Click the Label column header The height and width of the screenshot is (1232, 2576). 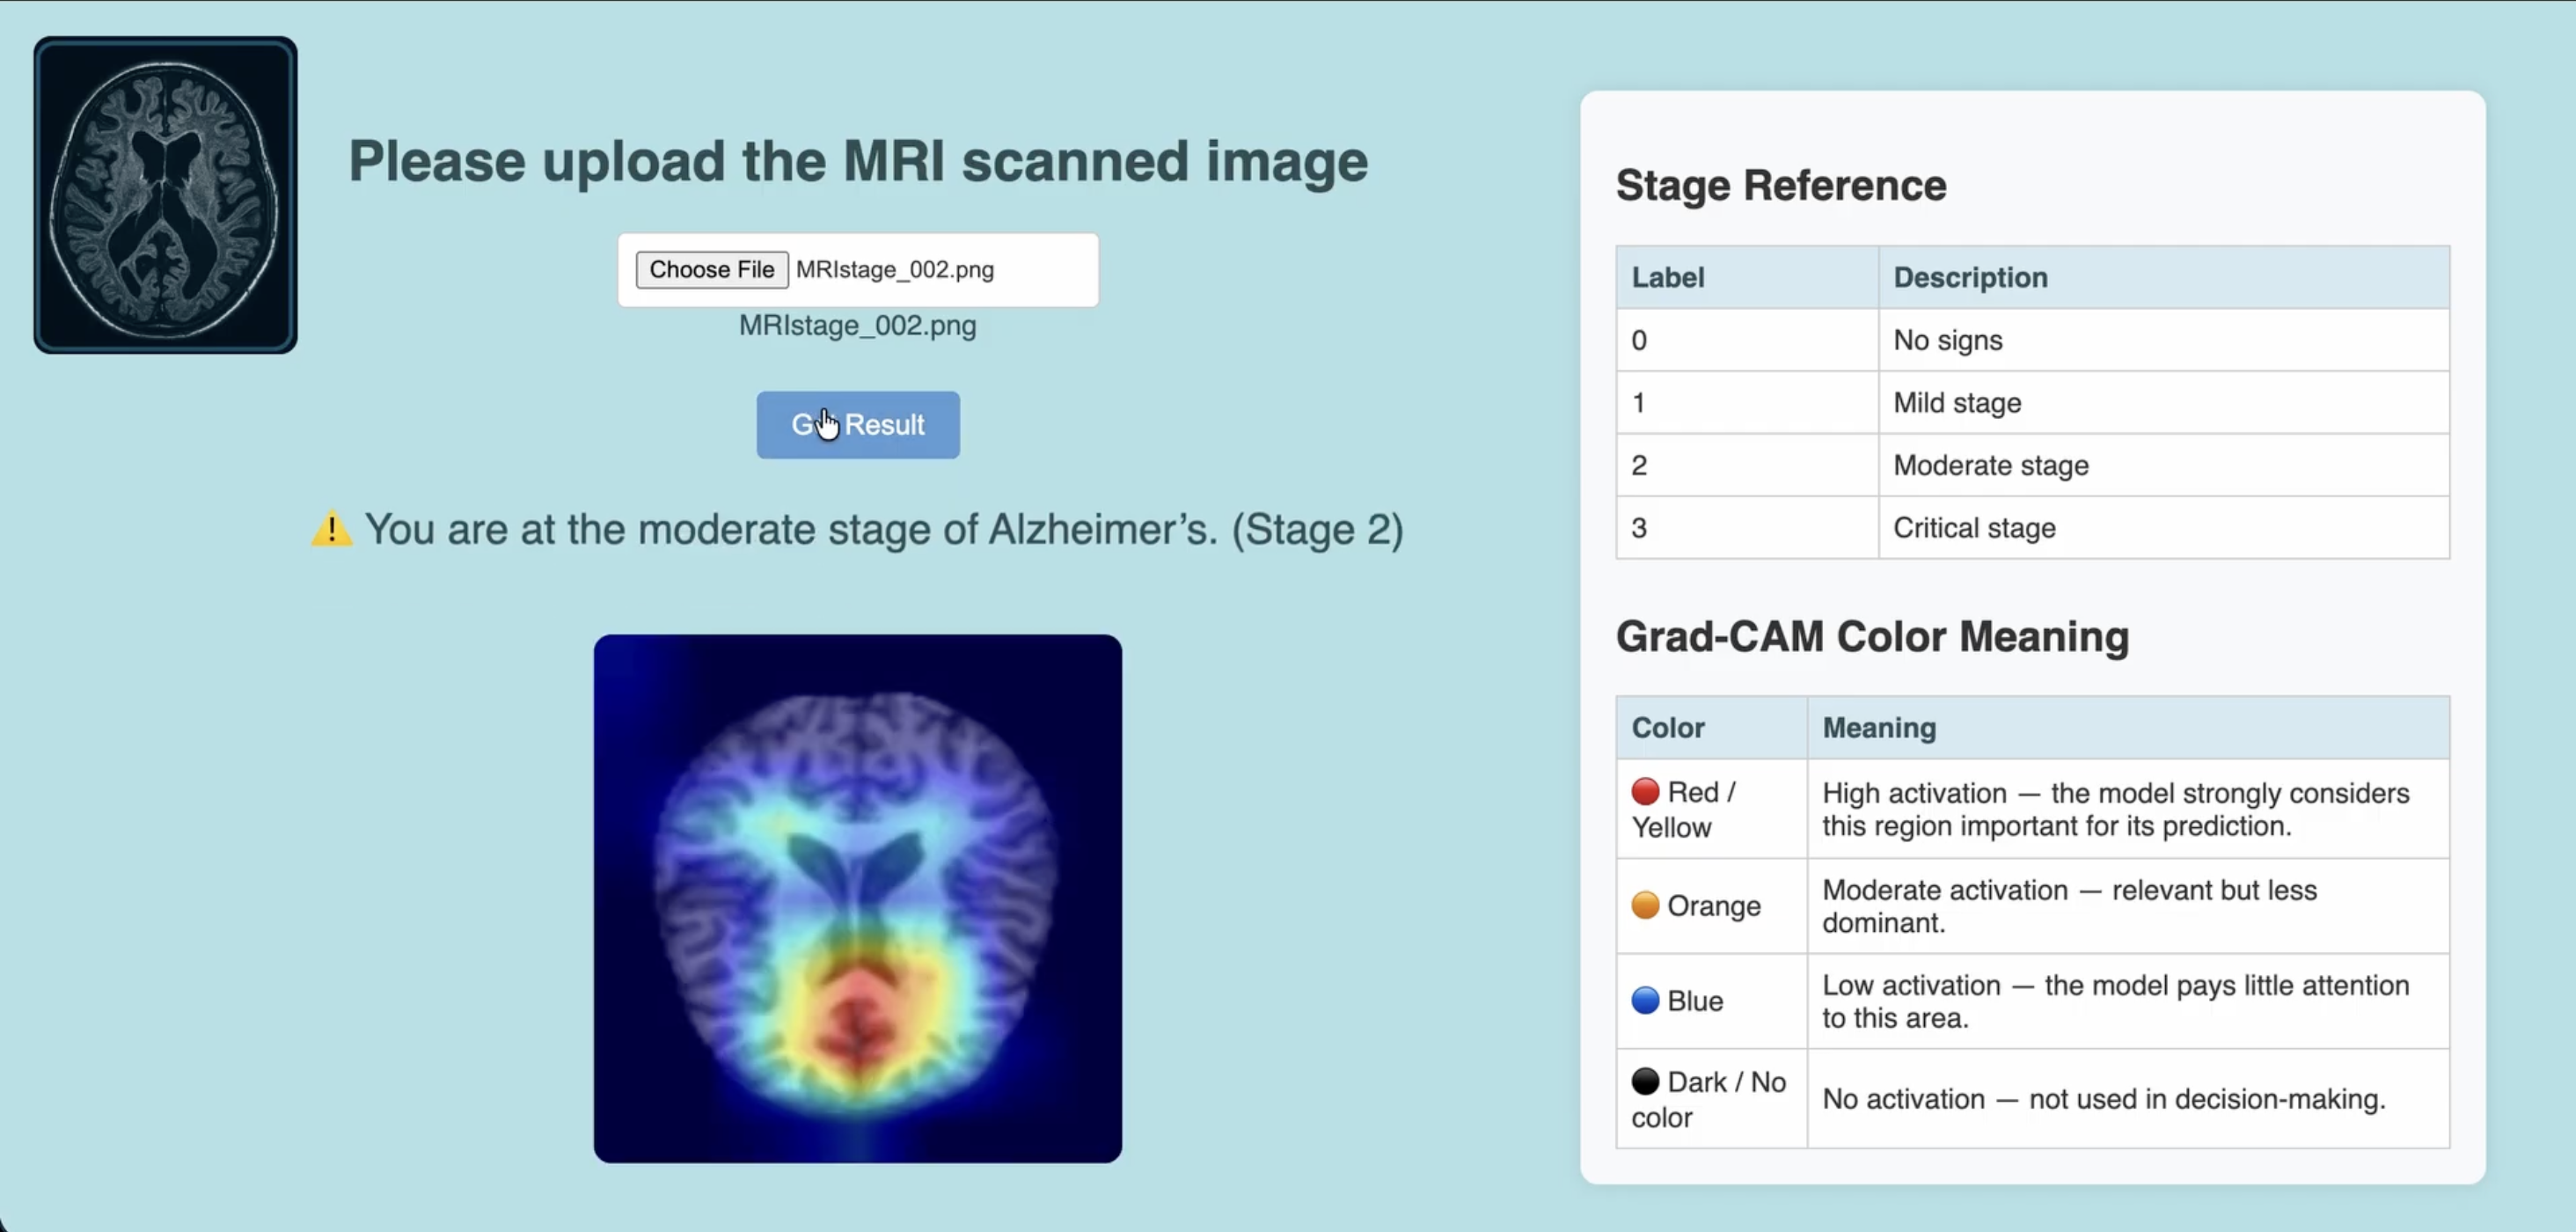1667,277
